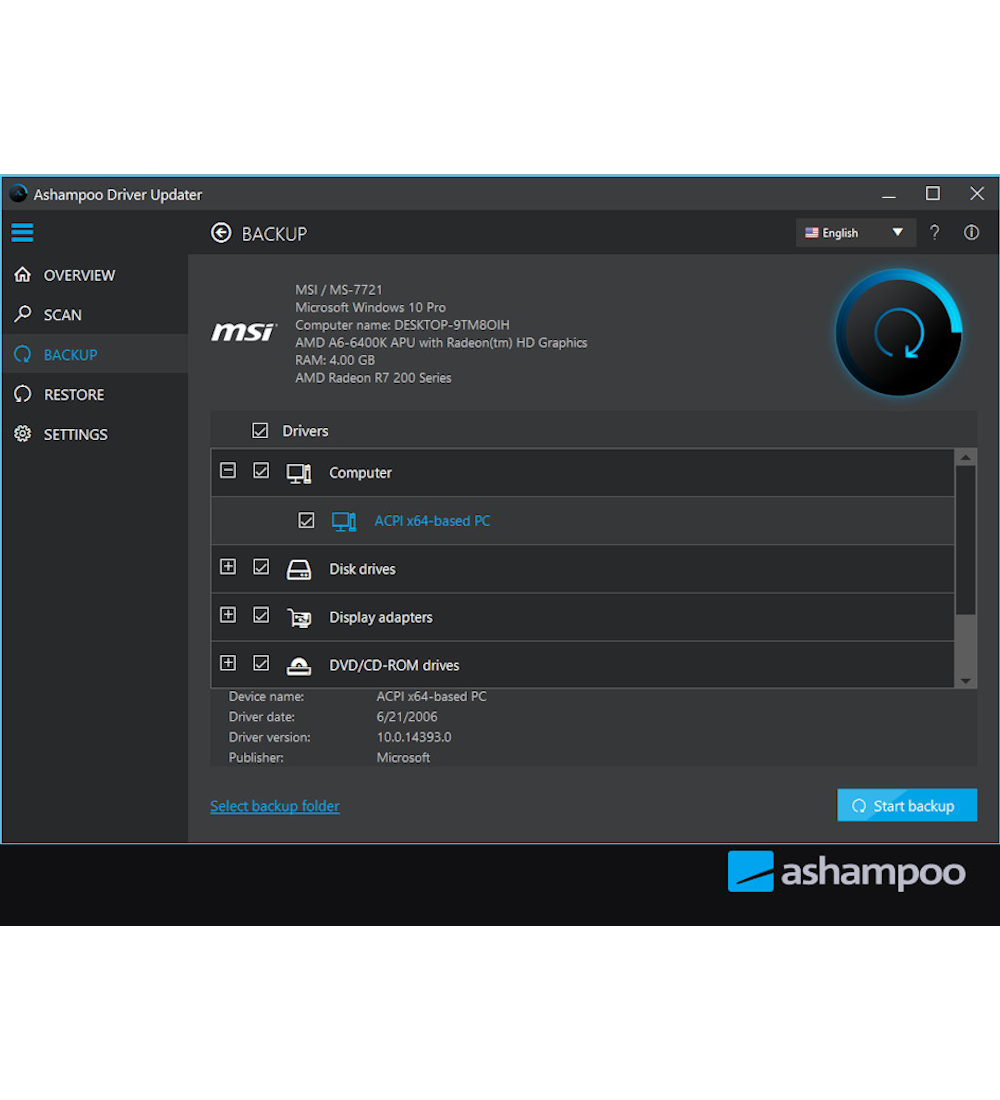Click the back arrow beside BACKUP title
The image size is (1000, 1100).
click(x=221, y=233)
